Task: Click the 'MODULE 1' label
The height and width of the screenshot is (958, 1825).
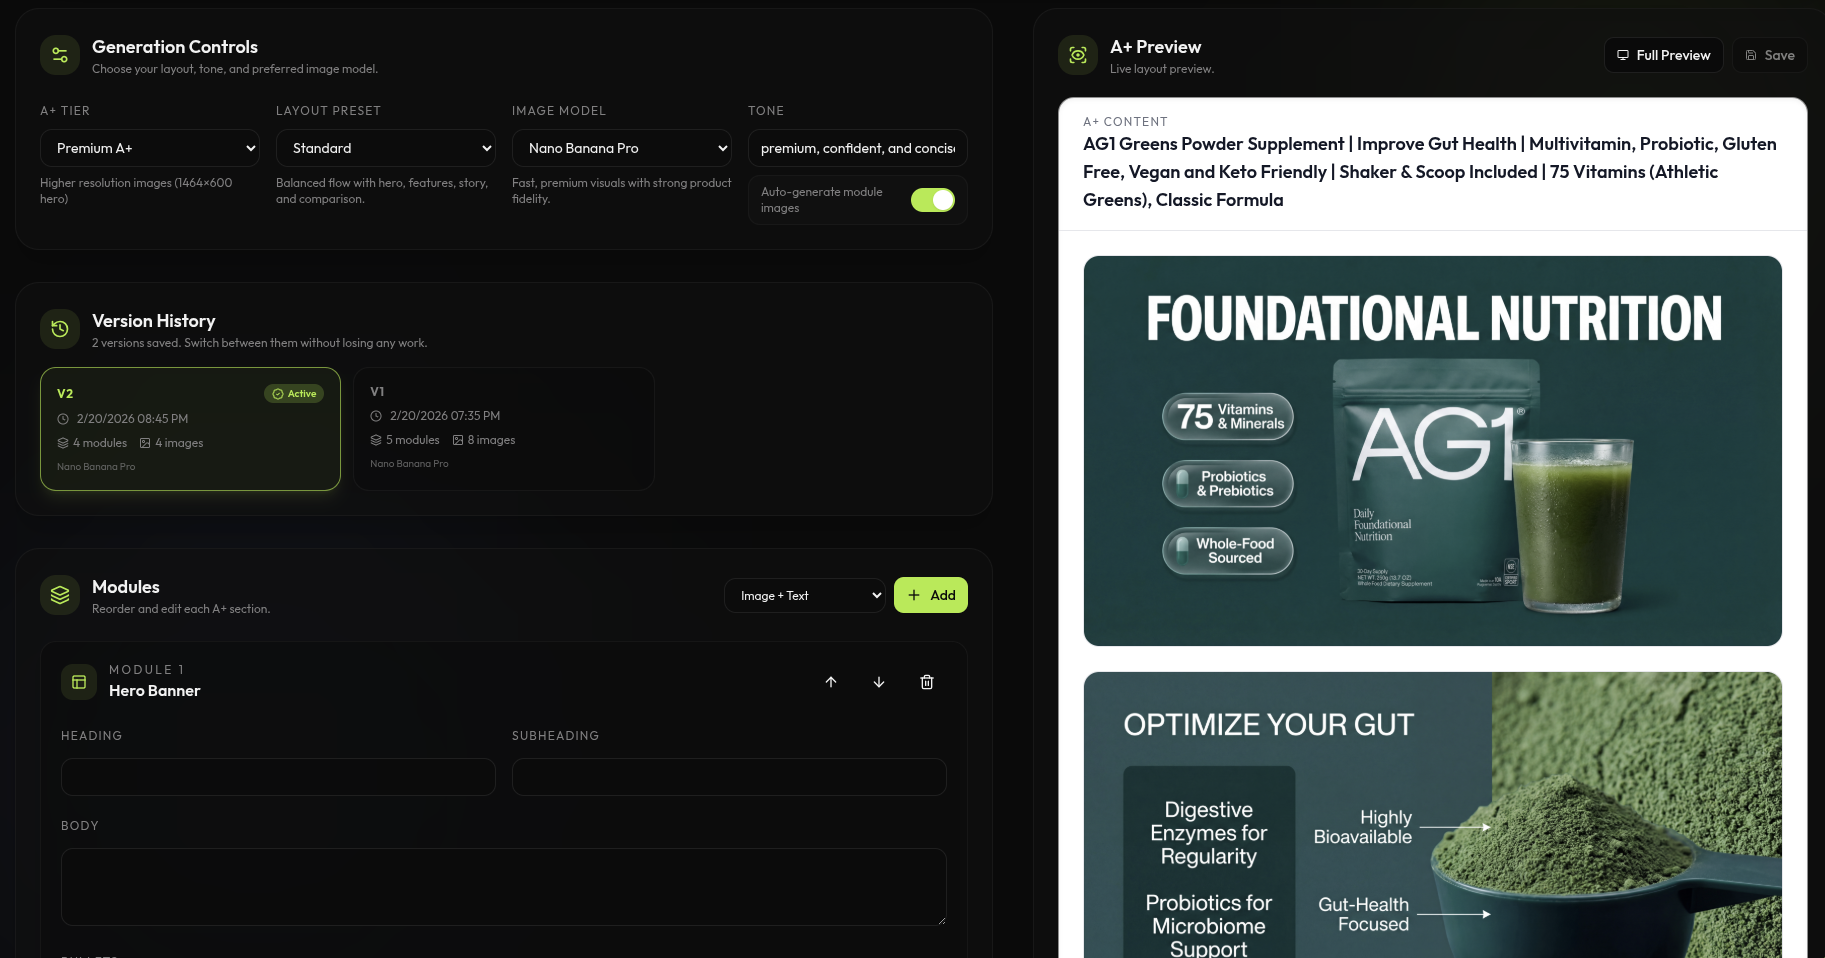Action: [146, 670]
